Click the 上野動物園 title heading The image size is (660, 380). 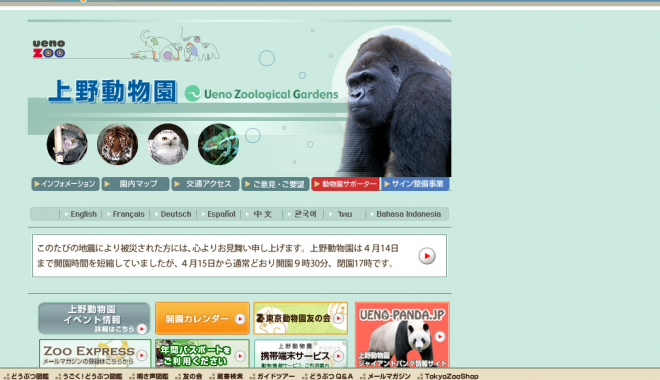[112, 91]
